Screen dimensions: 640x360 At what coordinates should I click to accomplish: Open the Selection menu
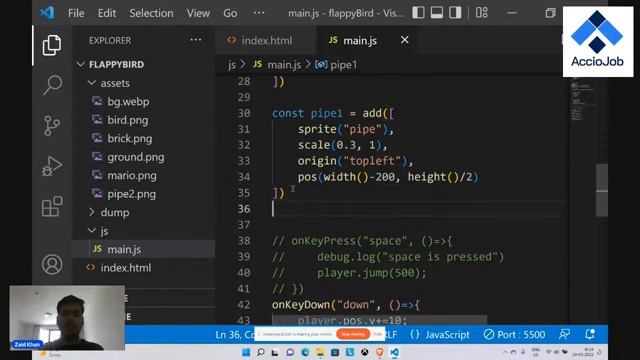151,13
